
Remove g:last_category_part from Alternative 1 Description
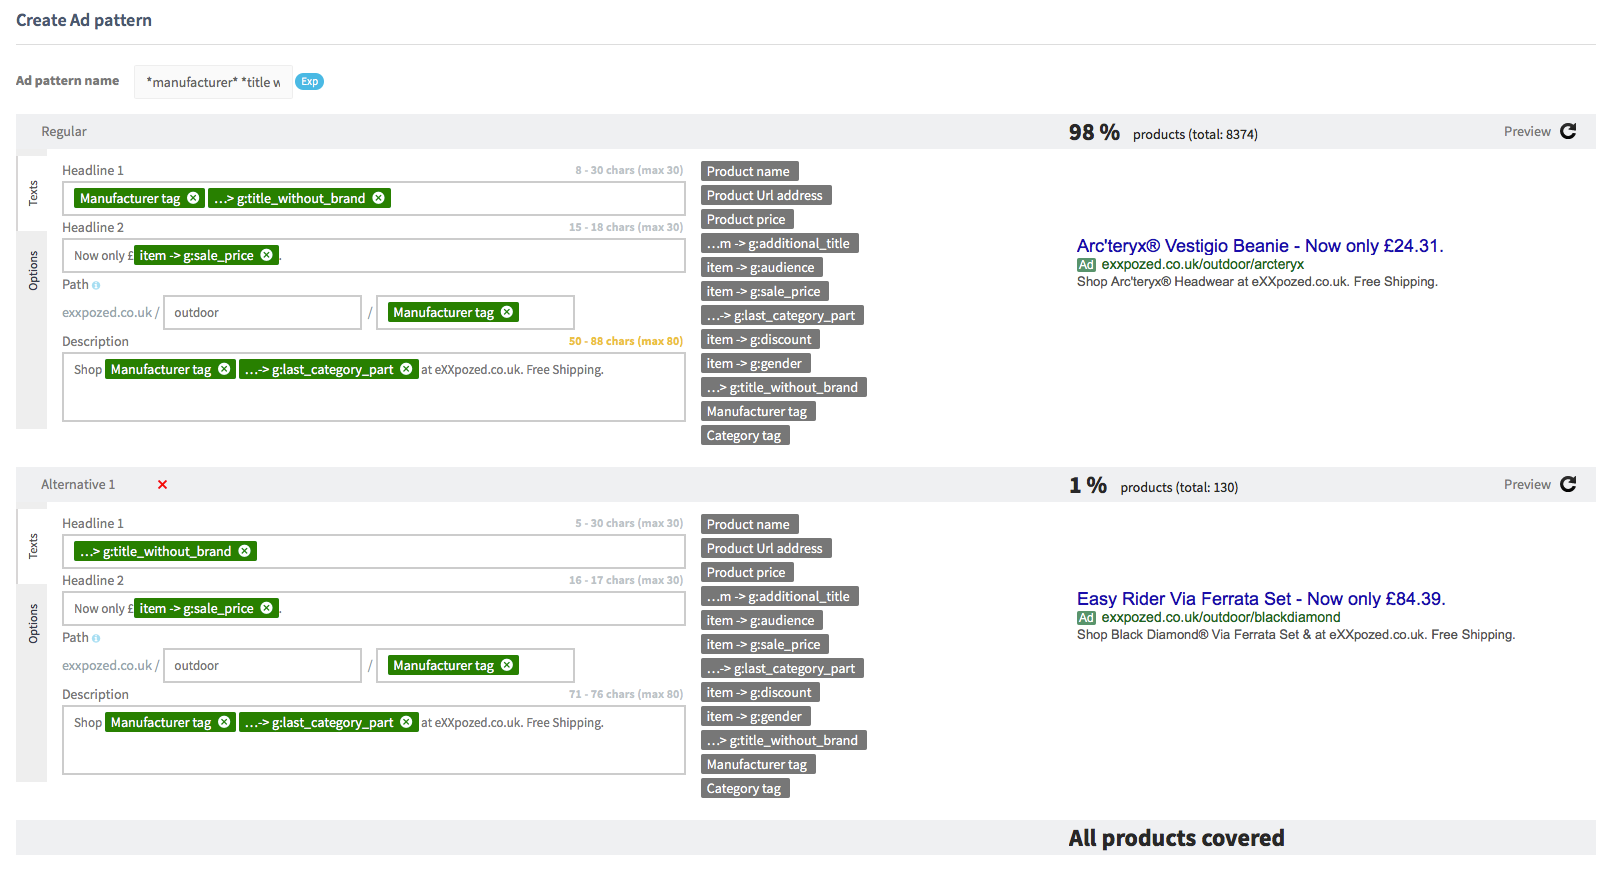[406, 722]
